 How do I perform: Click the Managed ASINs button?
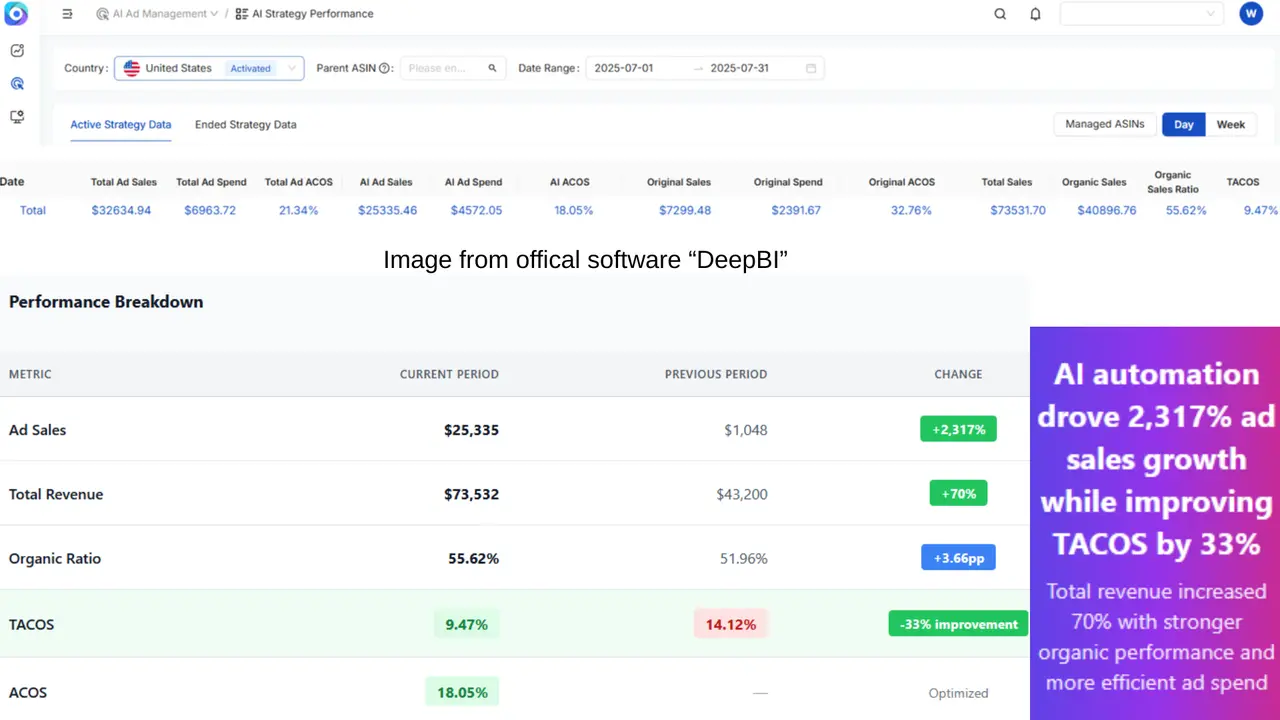click(1104, 124)
